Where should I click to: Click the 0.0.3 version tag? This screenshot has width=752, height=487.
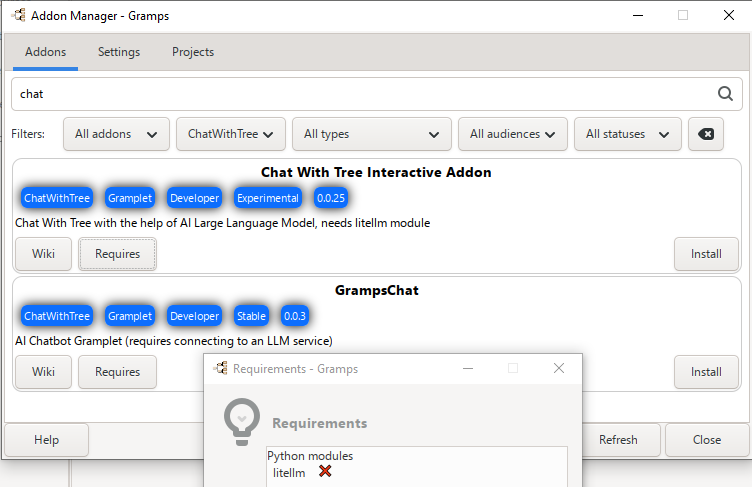coord(294,316)
